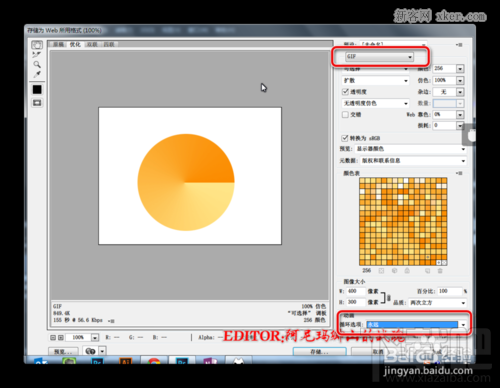The image size is (500, 388).
Task: Select the Zoom magnifier tool
Action: click(37, 64)
